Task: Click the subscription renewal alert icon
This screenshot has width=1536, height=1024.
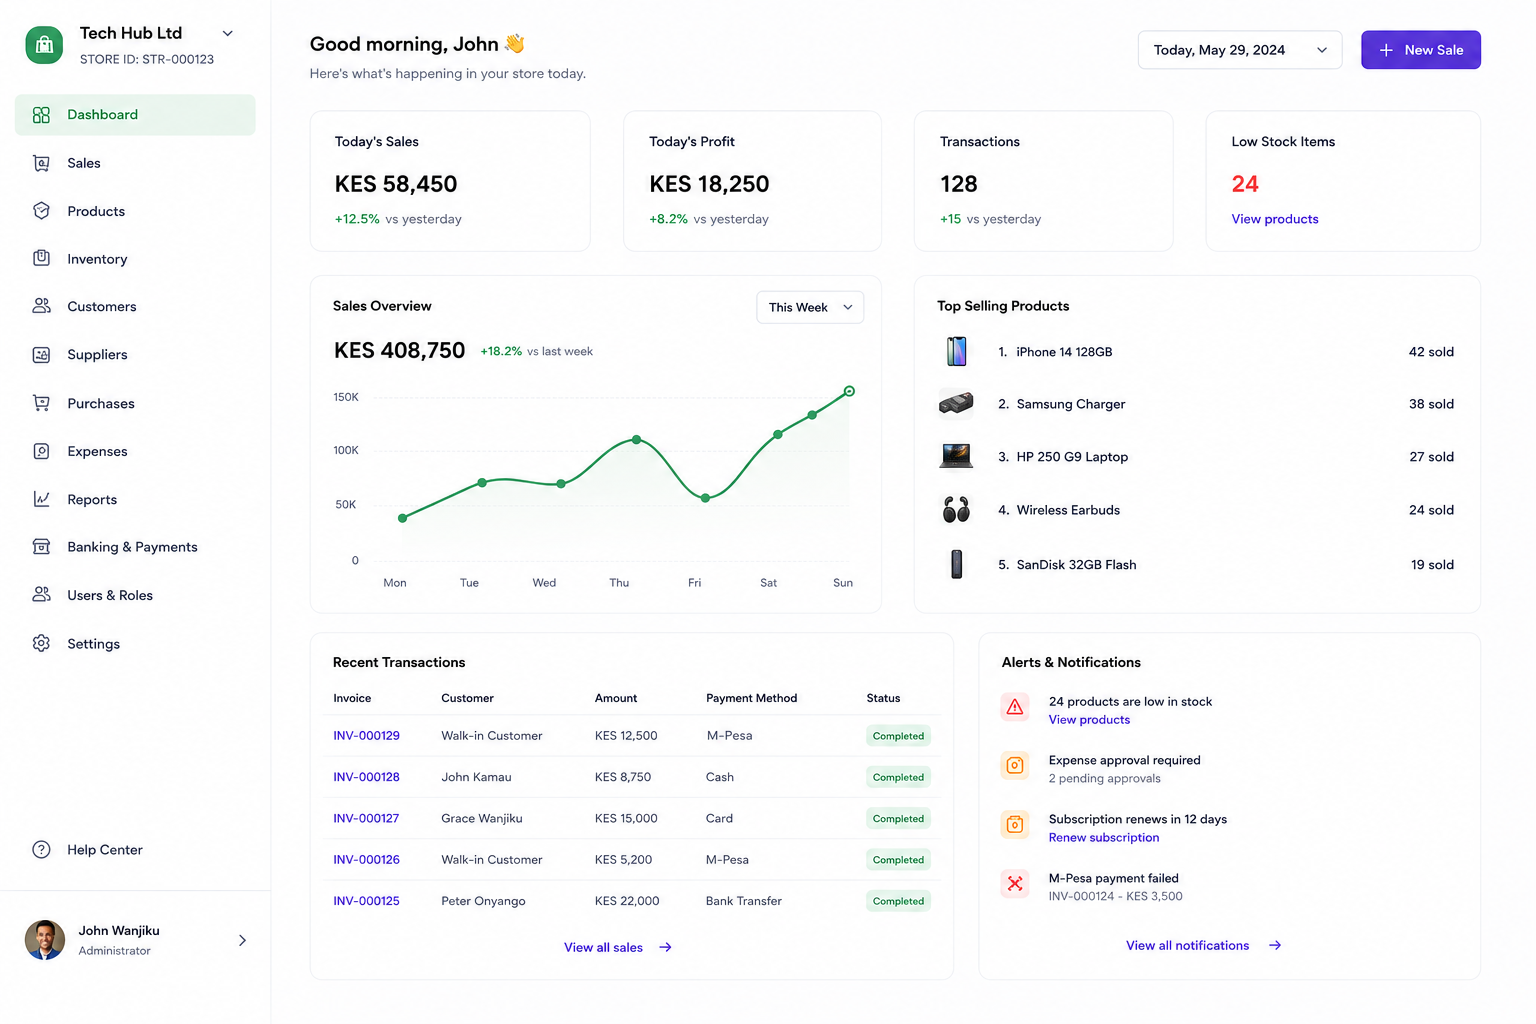Action: 1015,825
